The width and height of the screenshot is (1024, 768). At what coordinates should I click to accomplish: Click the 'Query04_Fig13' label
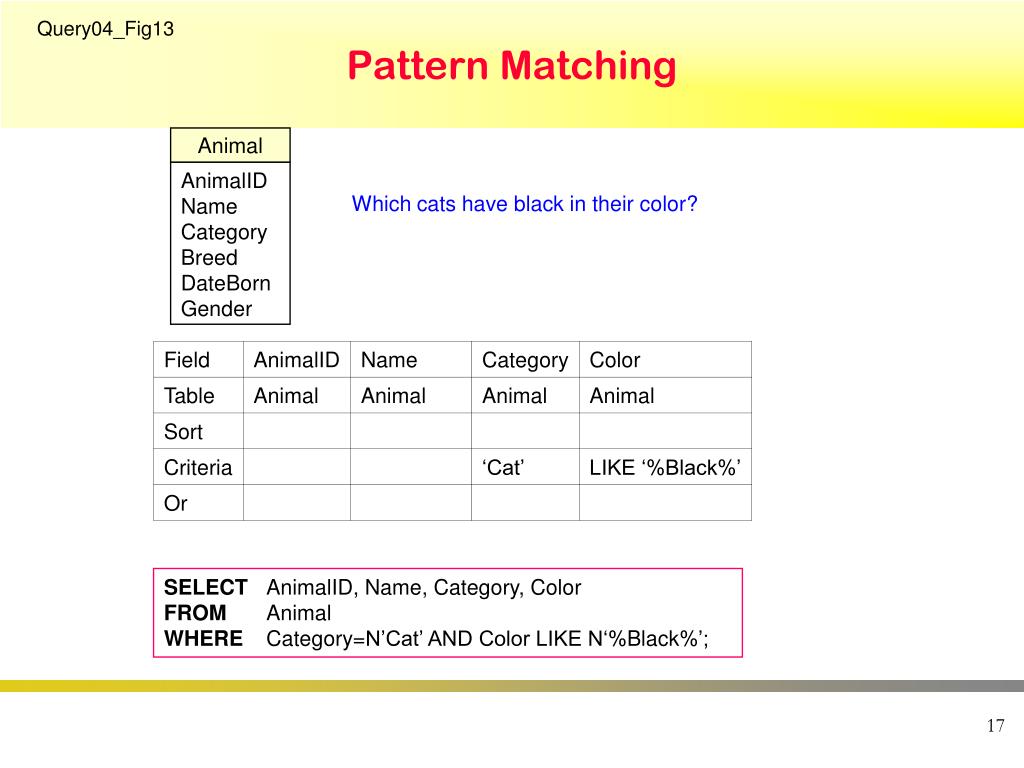pyautogui.click(x=105, y=29)
